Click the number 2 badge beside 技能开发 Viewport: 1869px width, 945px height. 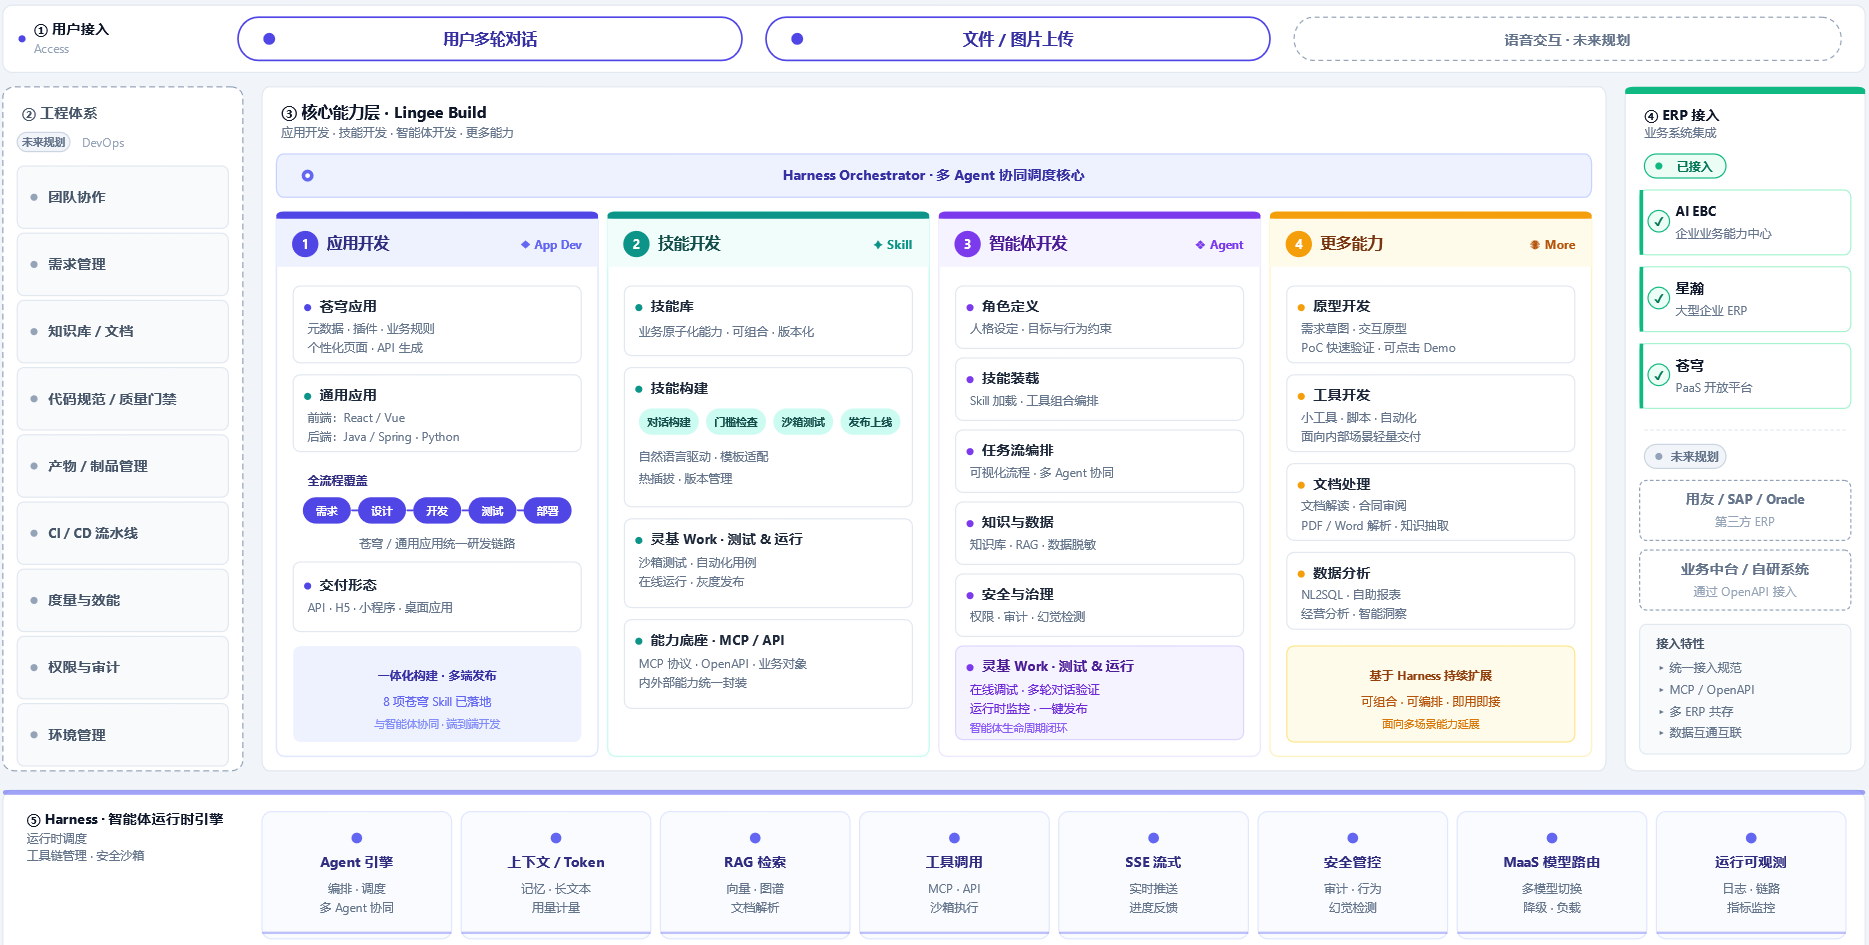636,244
